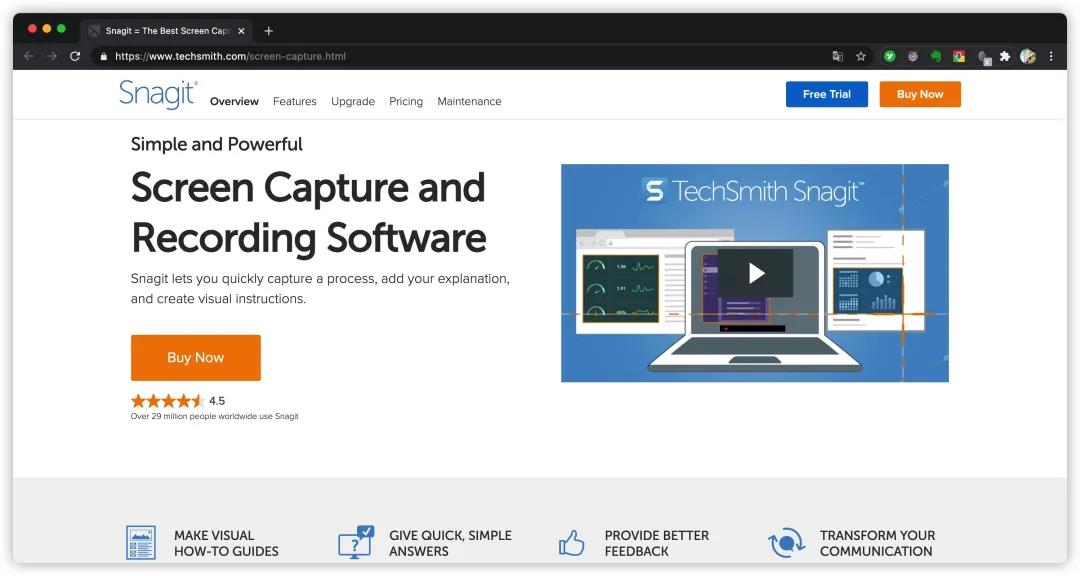Click 'TRANSFORM YOUR COMMUNICATION' text
This screenshot has width=1080, height=576.
(x=878, y=543)
